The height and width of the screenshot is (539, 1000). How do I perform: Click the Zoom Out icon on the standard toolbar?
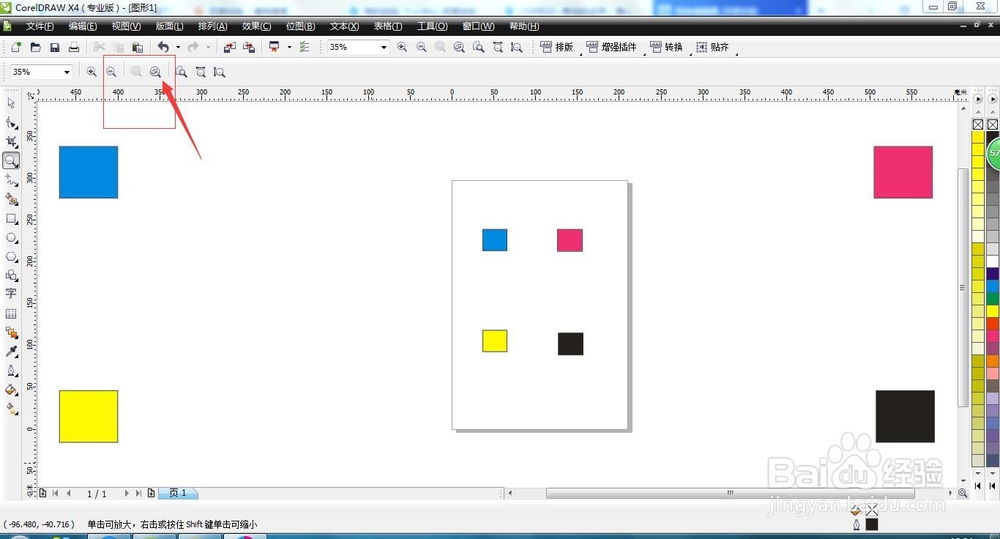tap(421, 47)
